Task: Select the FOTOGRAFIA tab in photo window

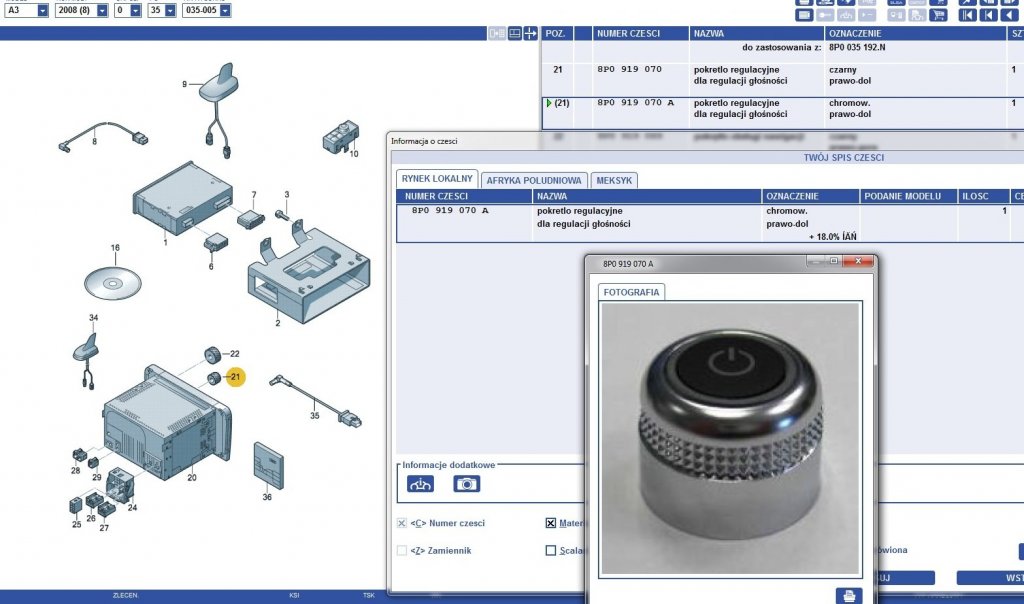Action: click(631, 292)
